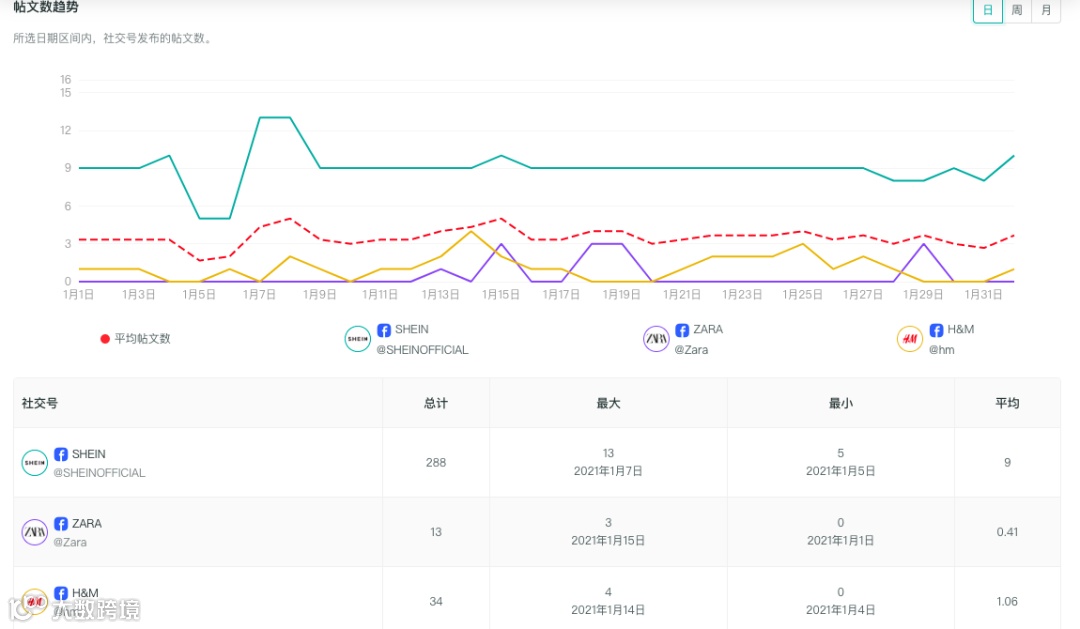Image resolution: width=1080 pixels, height=629 pixels.
Task: Open @hm handle in legend
Action: pos(942,350)
